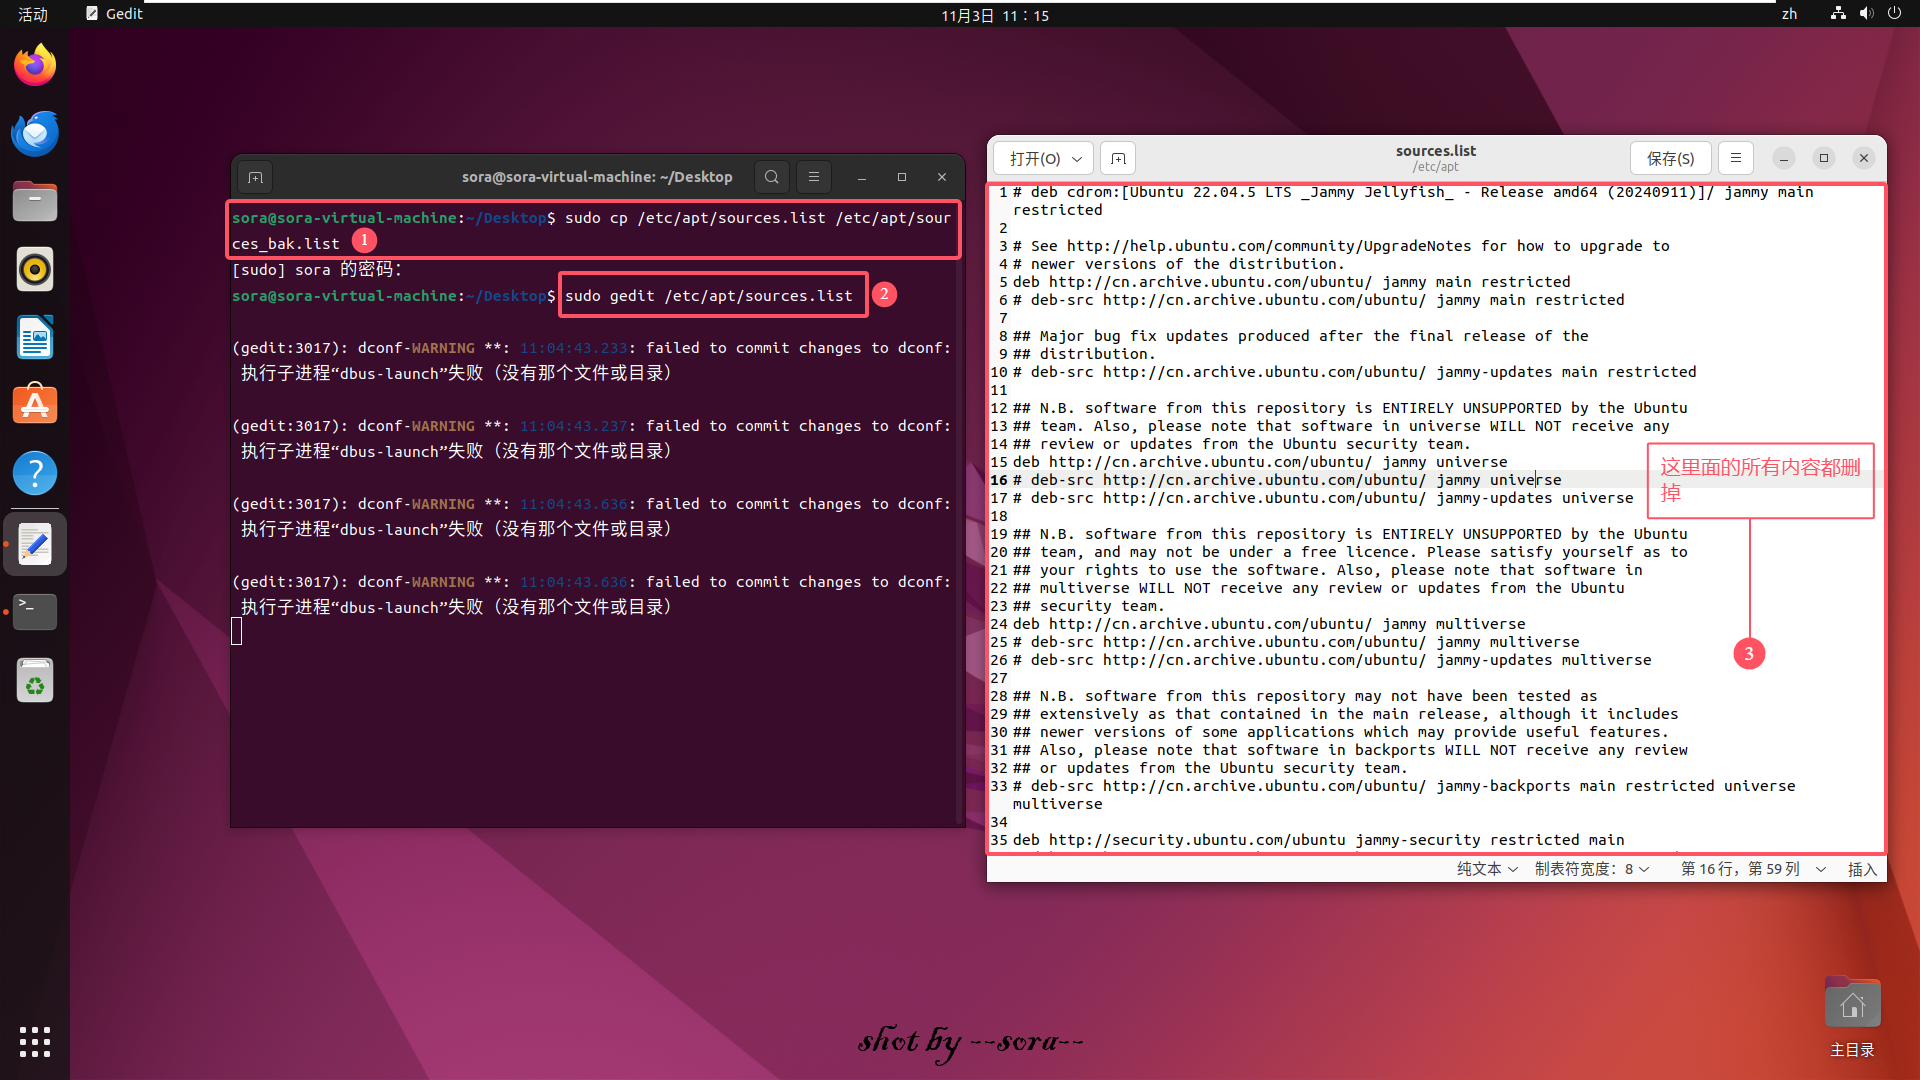This screenshot has width=1920, height=1080.
Task: Maximize the Gedit window
Action: coord(1824,158)
